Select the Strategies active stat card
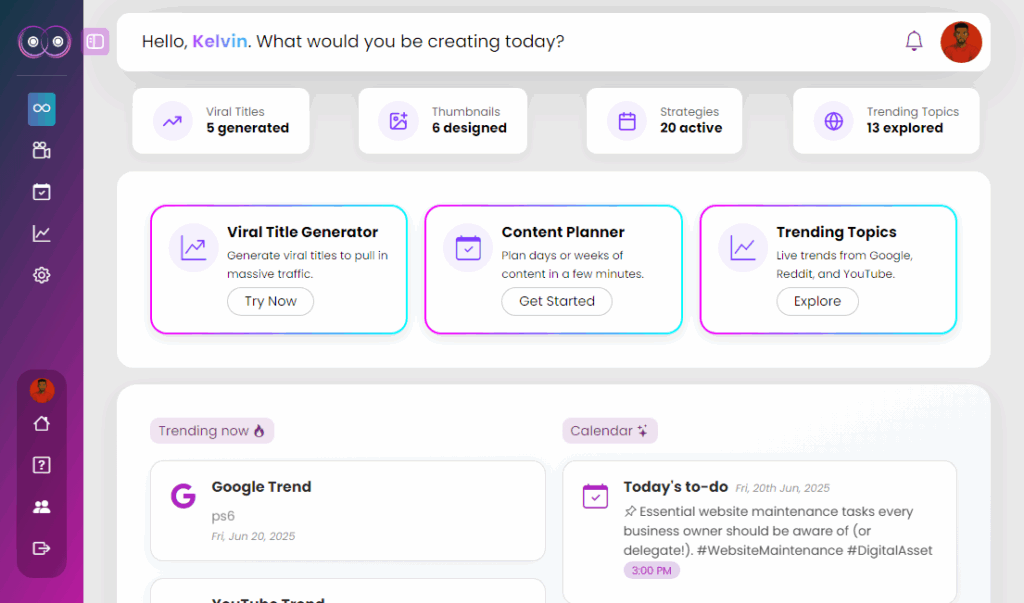The image size is (1024, 603). coord(664,121)
